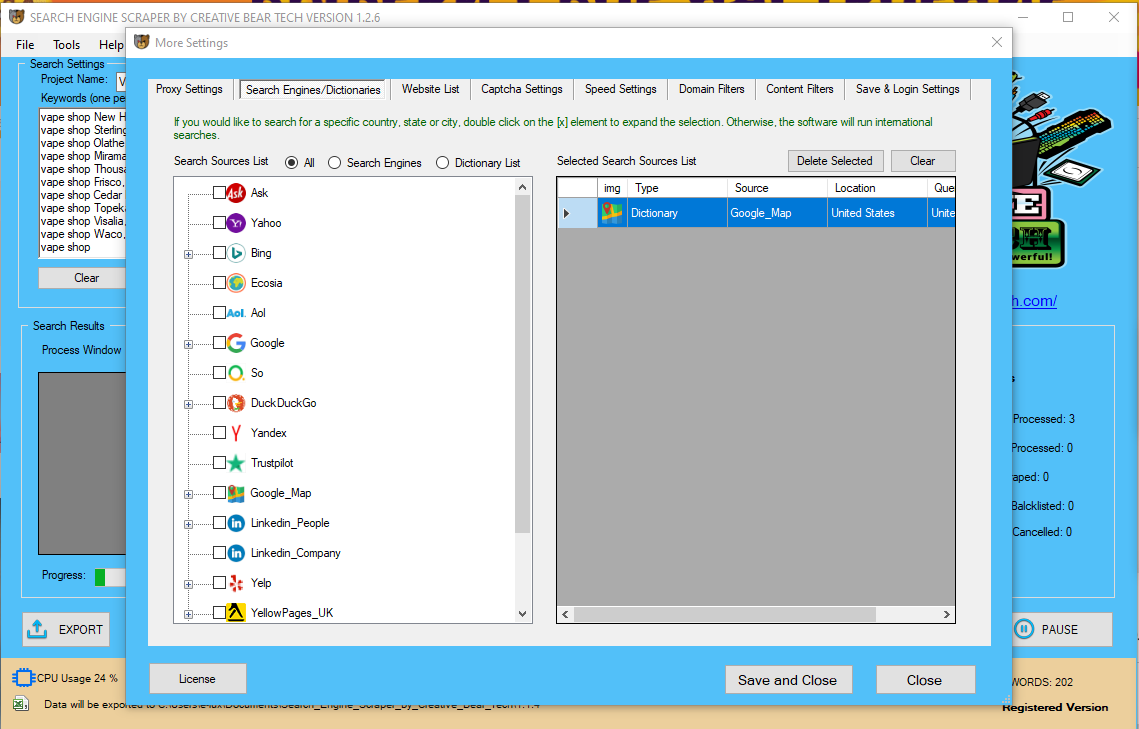Click the Location column header
The image size is (1139, 729).
(x=877, y=188)
